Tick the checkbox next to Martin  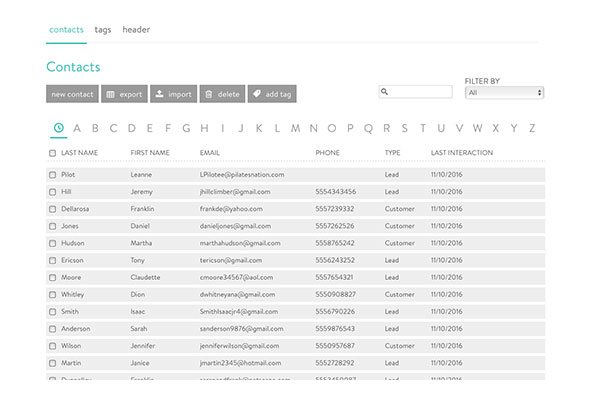point(52,363)
